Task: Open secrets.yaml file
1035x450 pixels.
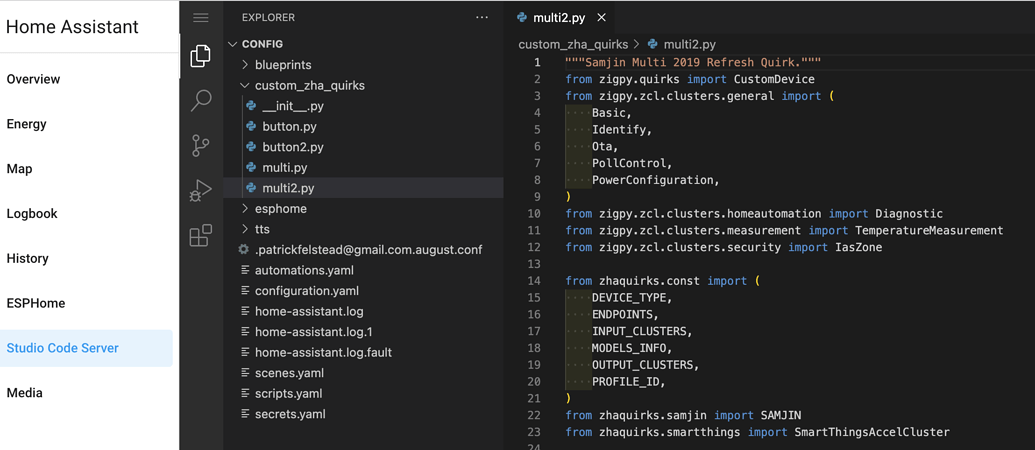Action: [290, 414]
